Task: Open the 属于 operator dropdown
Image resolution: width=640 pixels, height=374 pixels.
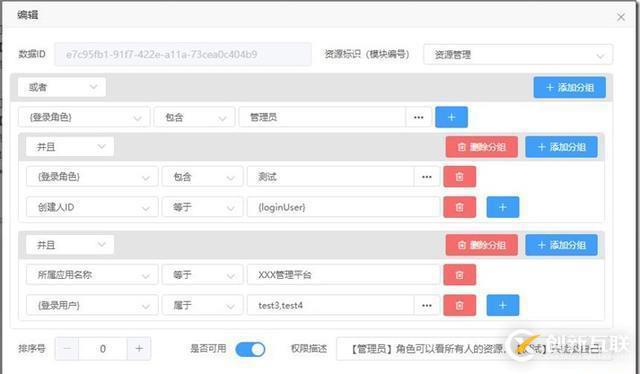Action: click(202, 305)
